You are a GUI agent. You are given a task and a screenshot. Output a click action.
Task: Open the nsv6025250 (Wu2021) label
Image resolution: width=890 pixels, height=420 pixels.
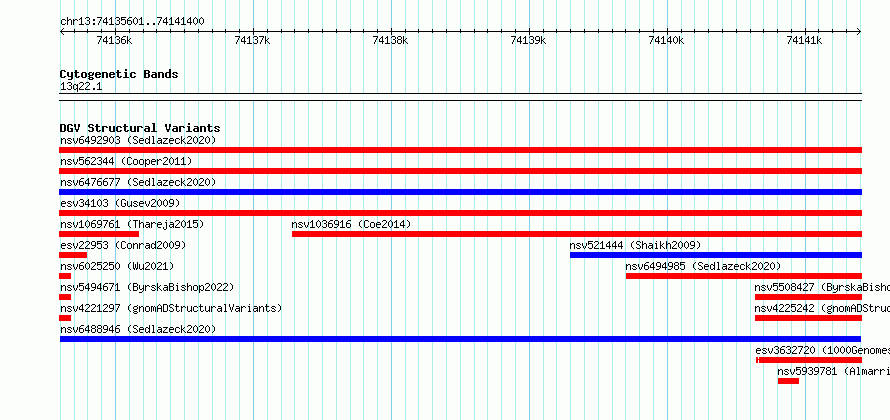coord(117,266)
